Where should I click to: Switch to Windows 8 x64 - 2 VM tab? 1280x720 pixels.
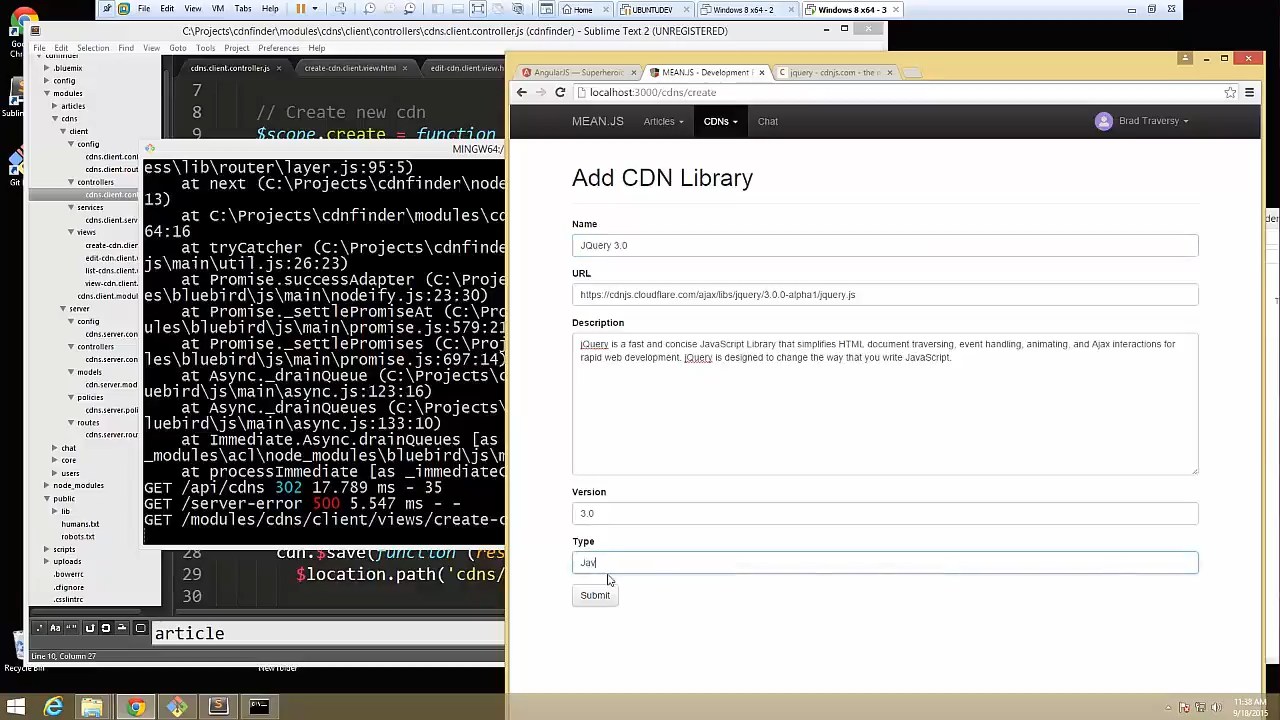coord(742,9)
